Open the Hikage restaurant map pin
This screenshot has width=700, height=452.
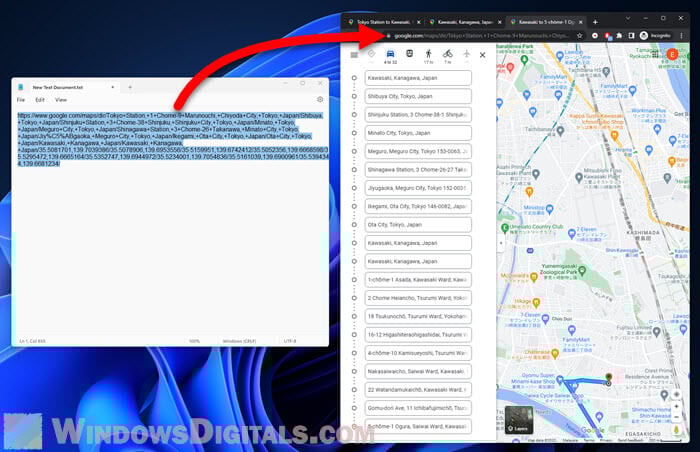(x=536, y=303)
